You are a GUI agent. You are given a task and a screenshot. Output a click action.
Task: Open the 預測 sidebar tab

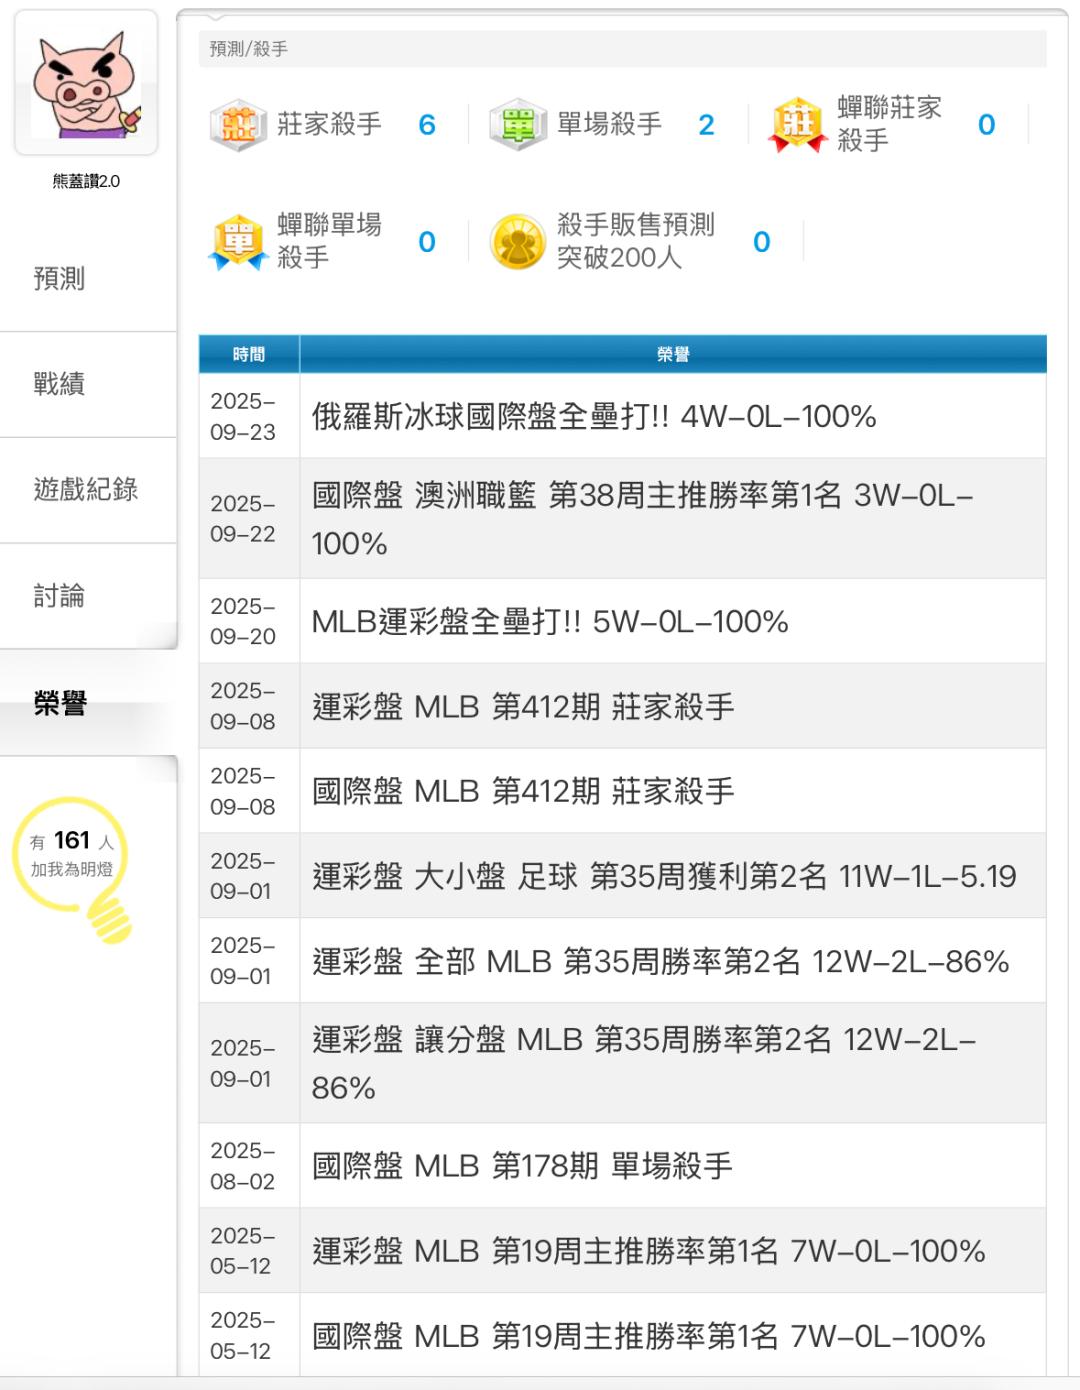[x=88, y=279]
